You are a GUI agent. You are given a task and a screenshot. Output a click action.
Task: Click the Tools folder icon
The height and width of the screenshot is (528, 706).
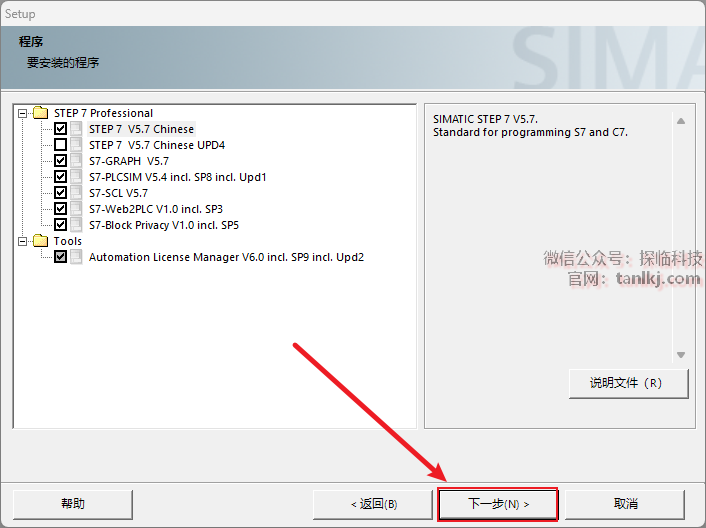tap(41, 240)
